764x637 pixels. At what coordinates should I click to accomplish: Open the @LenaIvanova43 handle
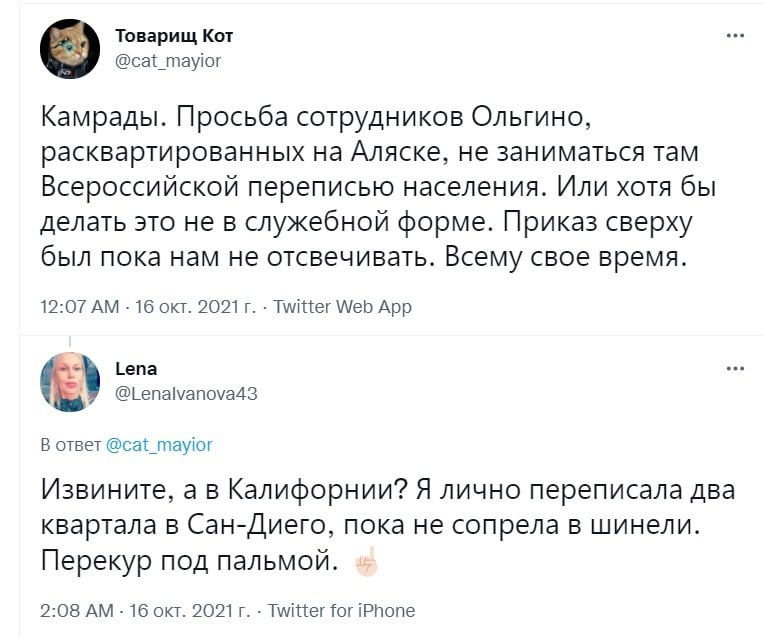[187, 393]
